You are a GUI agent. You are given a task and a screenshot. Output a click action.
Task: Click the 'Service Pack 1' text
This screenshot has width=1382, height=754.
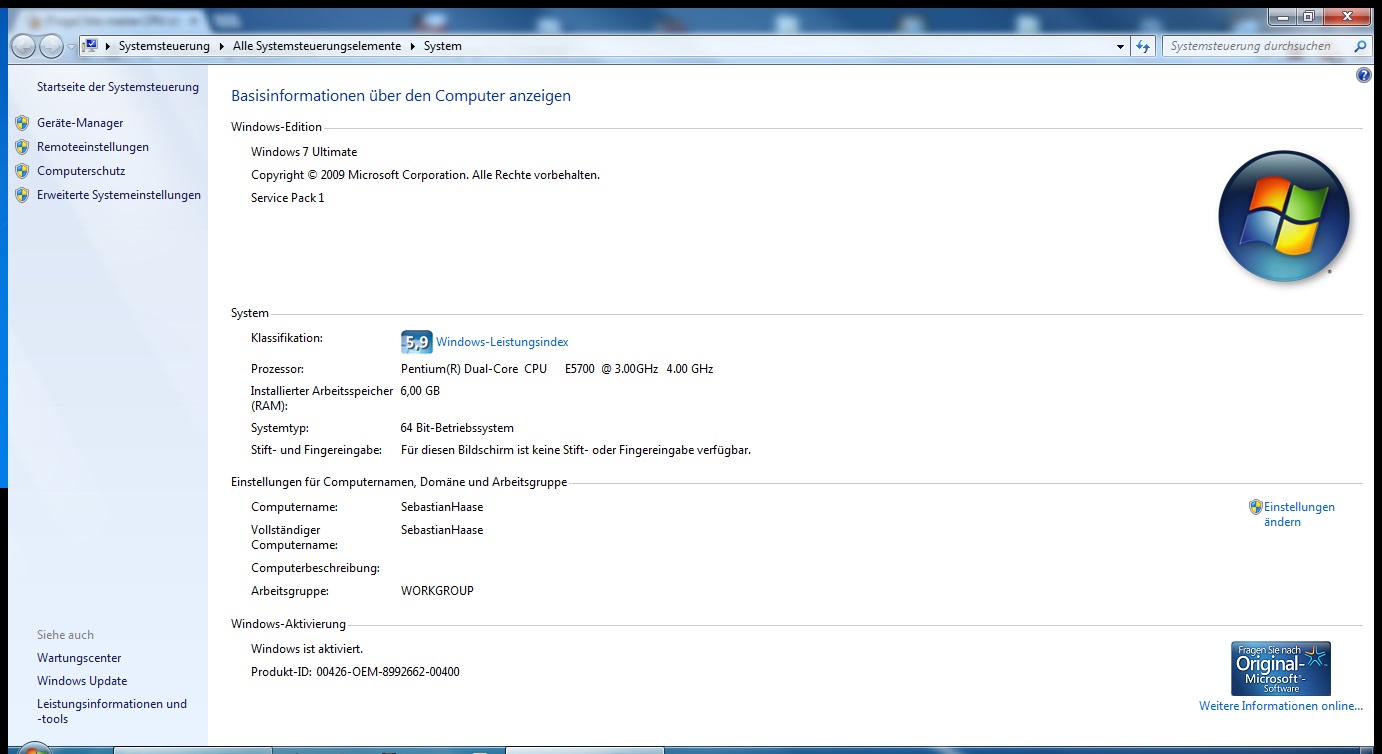(288, 198)
